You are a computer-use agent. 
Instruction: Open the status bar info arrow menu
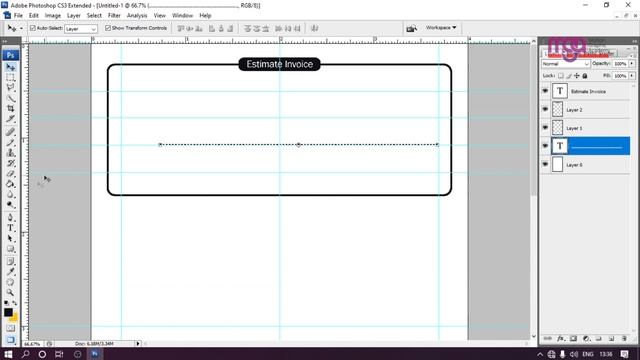click(138, 344)
